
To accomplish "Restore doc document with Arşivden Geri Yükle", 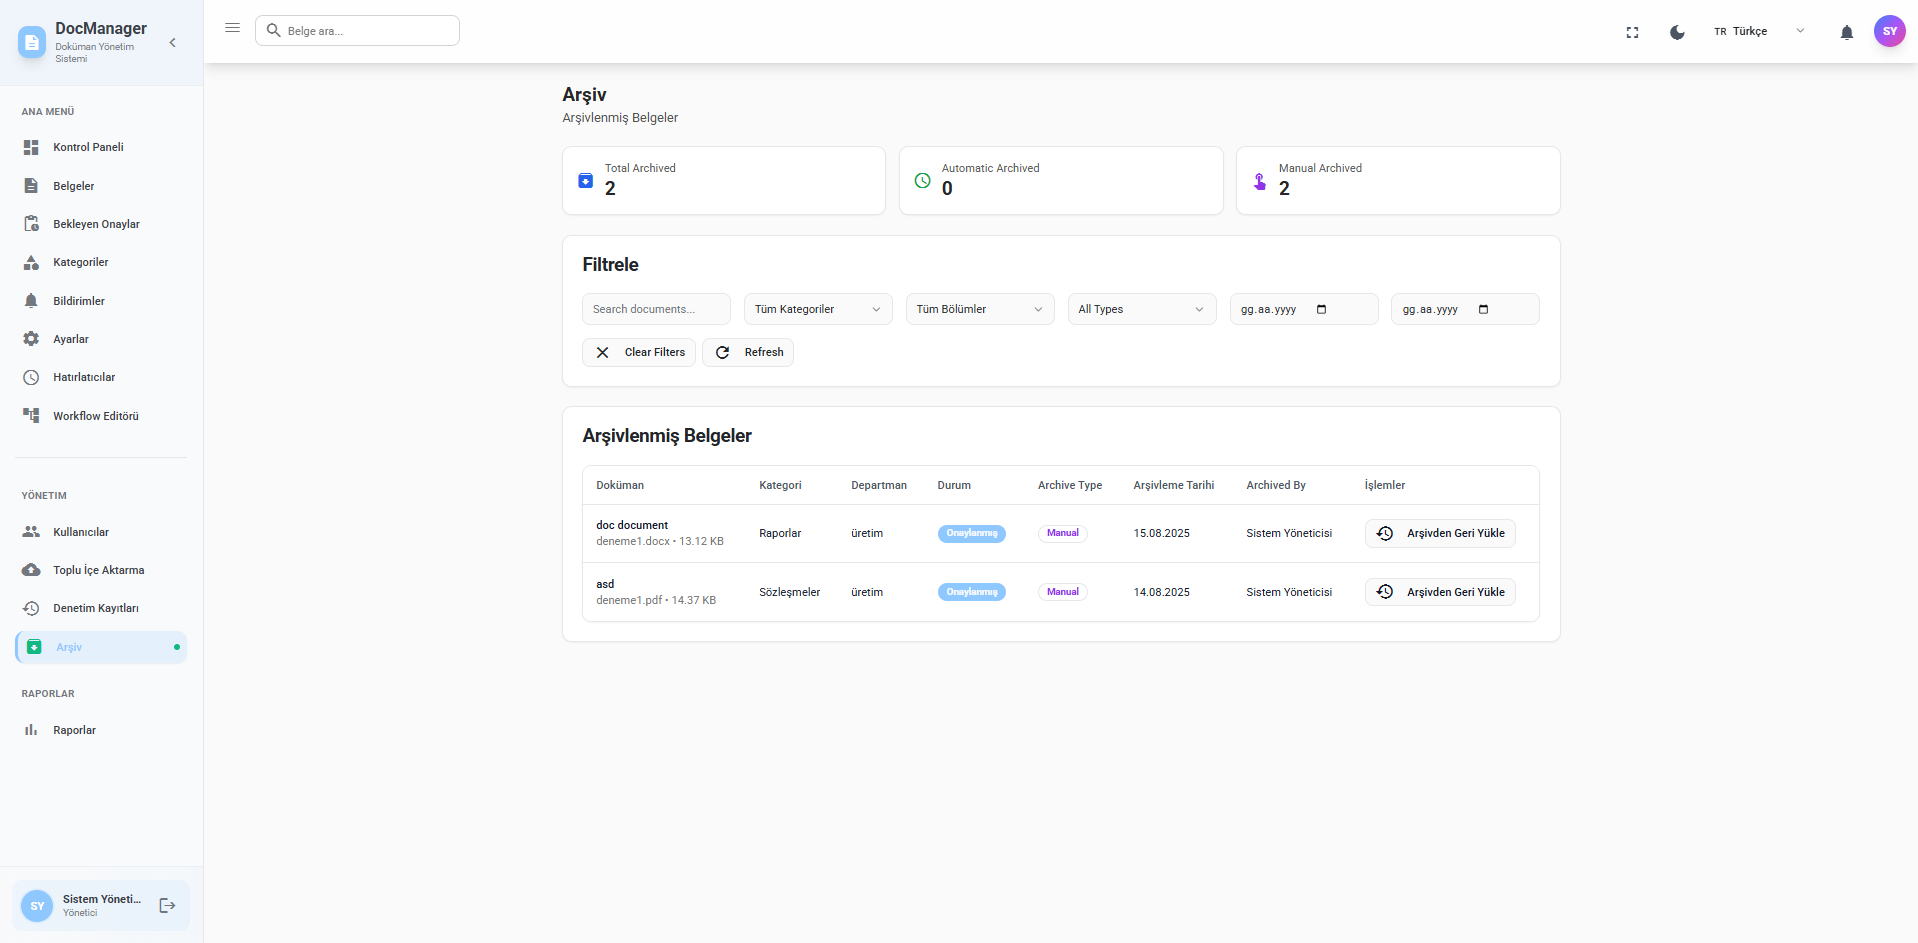I will pyautogui.click(x=1439, y=533).
